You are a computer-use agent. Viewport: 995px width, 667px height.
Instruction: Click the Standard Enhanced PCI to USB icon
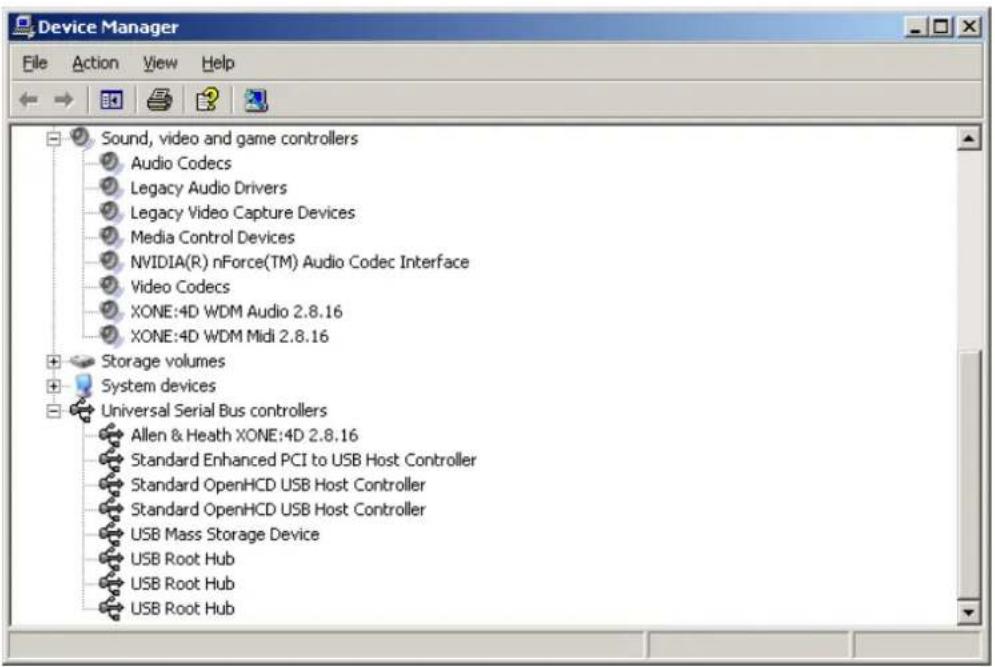[111, 459]
